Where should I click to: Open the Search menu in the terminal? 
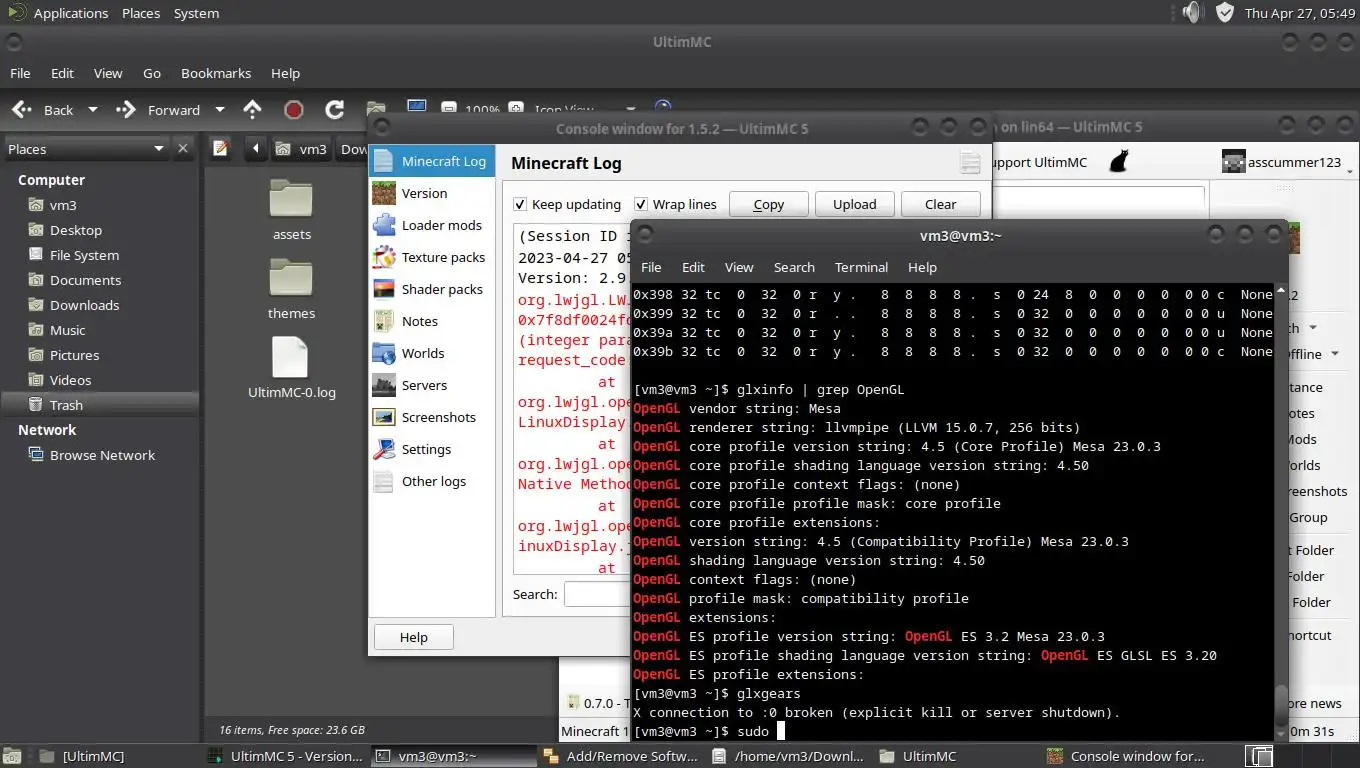coord(794,267)
